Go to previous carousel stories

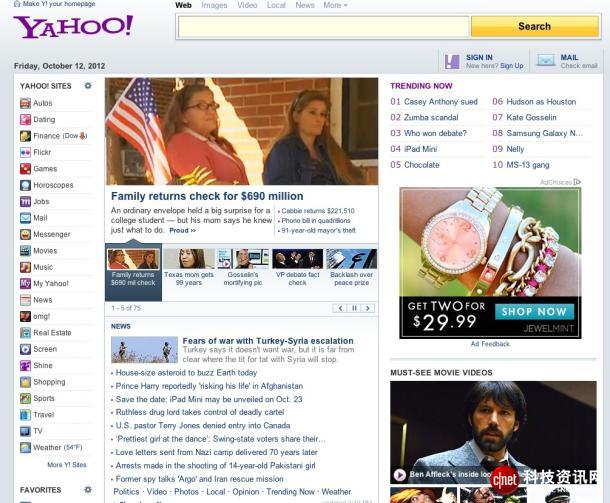pyautogui.click(x=340, y=308)
